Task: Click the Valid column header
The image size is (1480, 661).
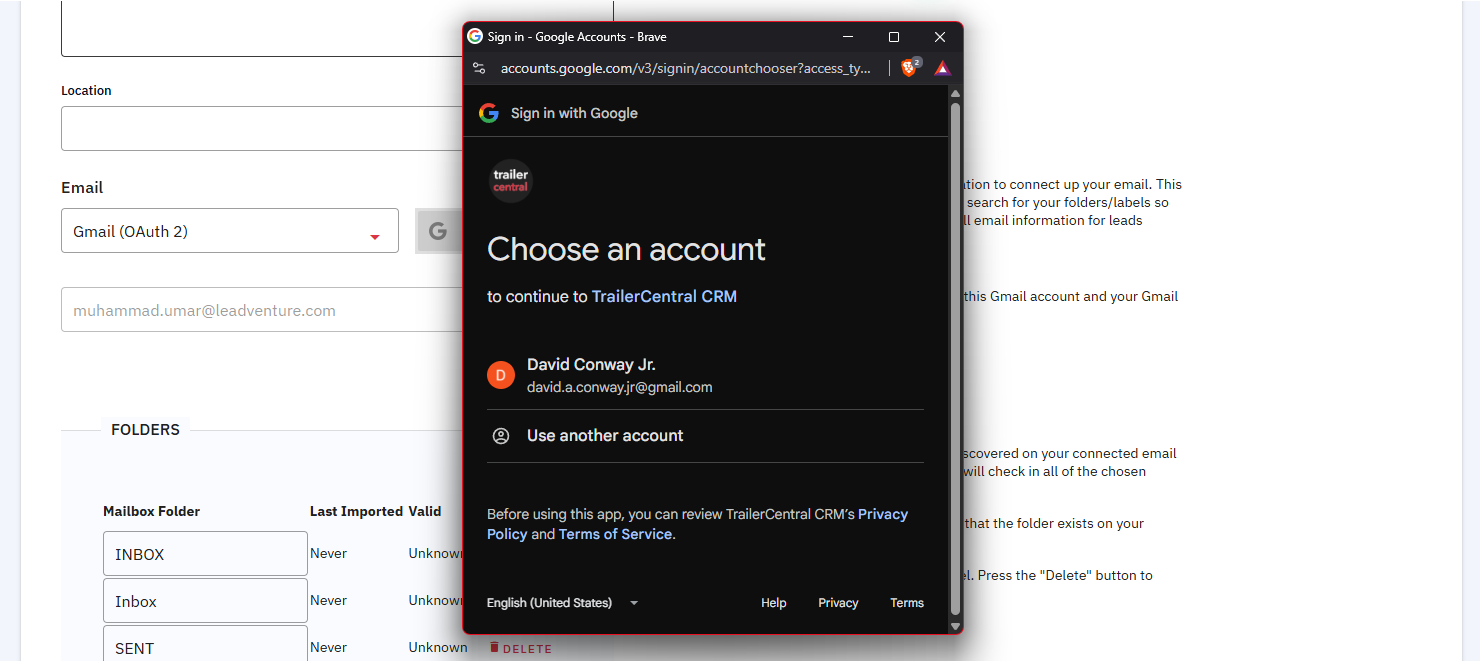Action: (x=425, y=511)
